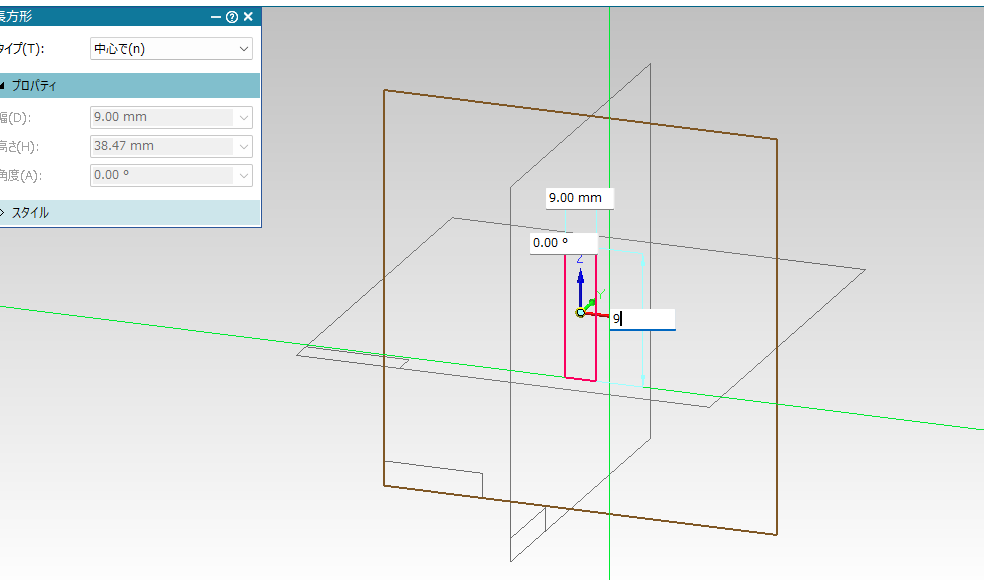The height and width of the screenshot is (580, 984).
Task: Click the on-canvas 0.00 ° angle box
Action: tap(563, 243)
